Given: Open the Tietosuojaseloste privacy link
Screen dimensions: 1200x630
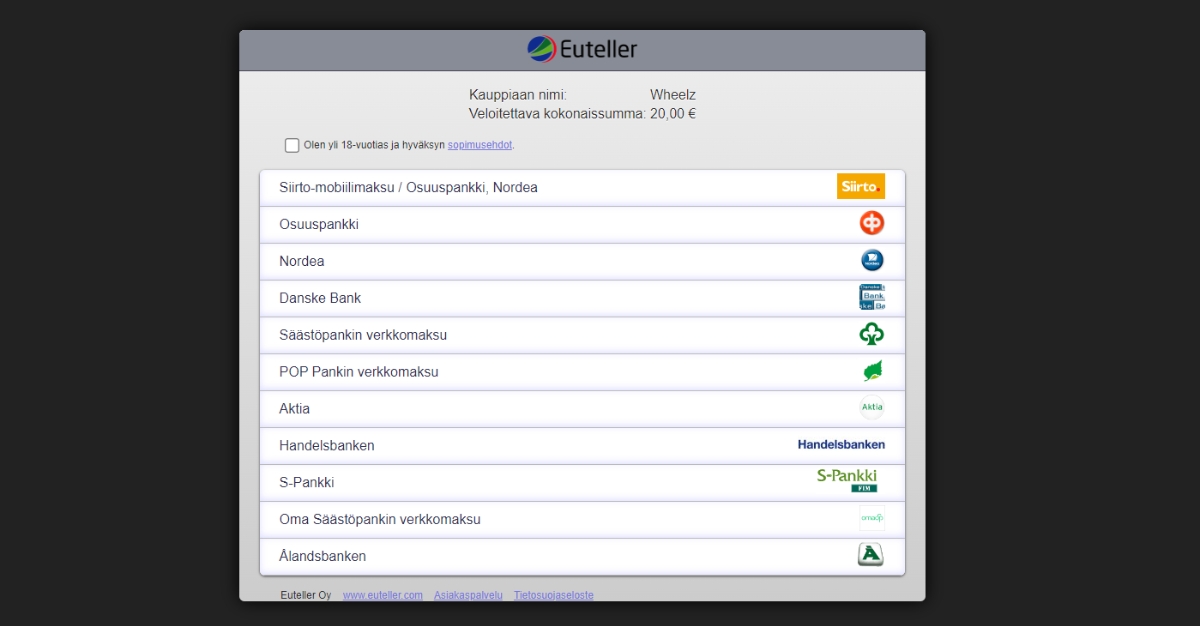Looking at the screenshot, I should point(554,595).
